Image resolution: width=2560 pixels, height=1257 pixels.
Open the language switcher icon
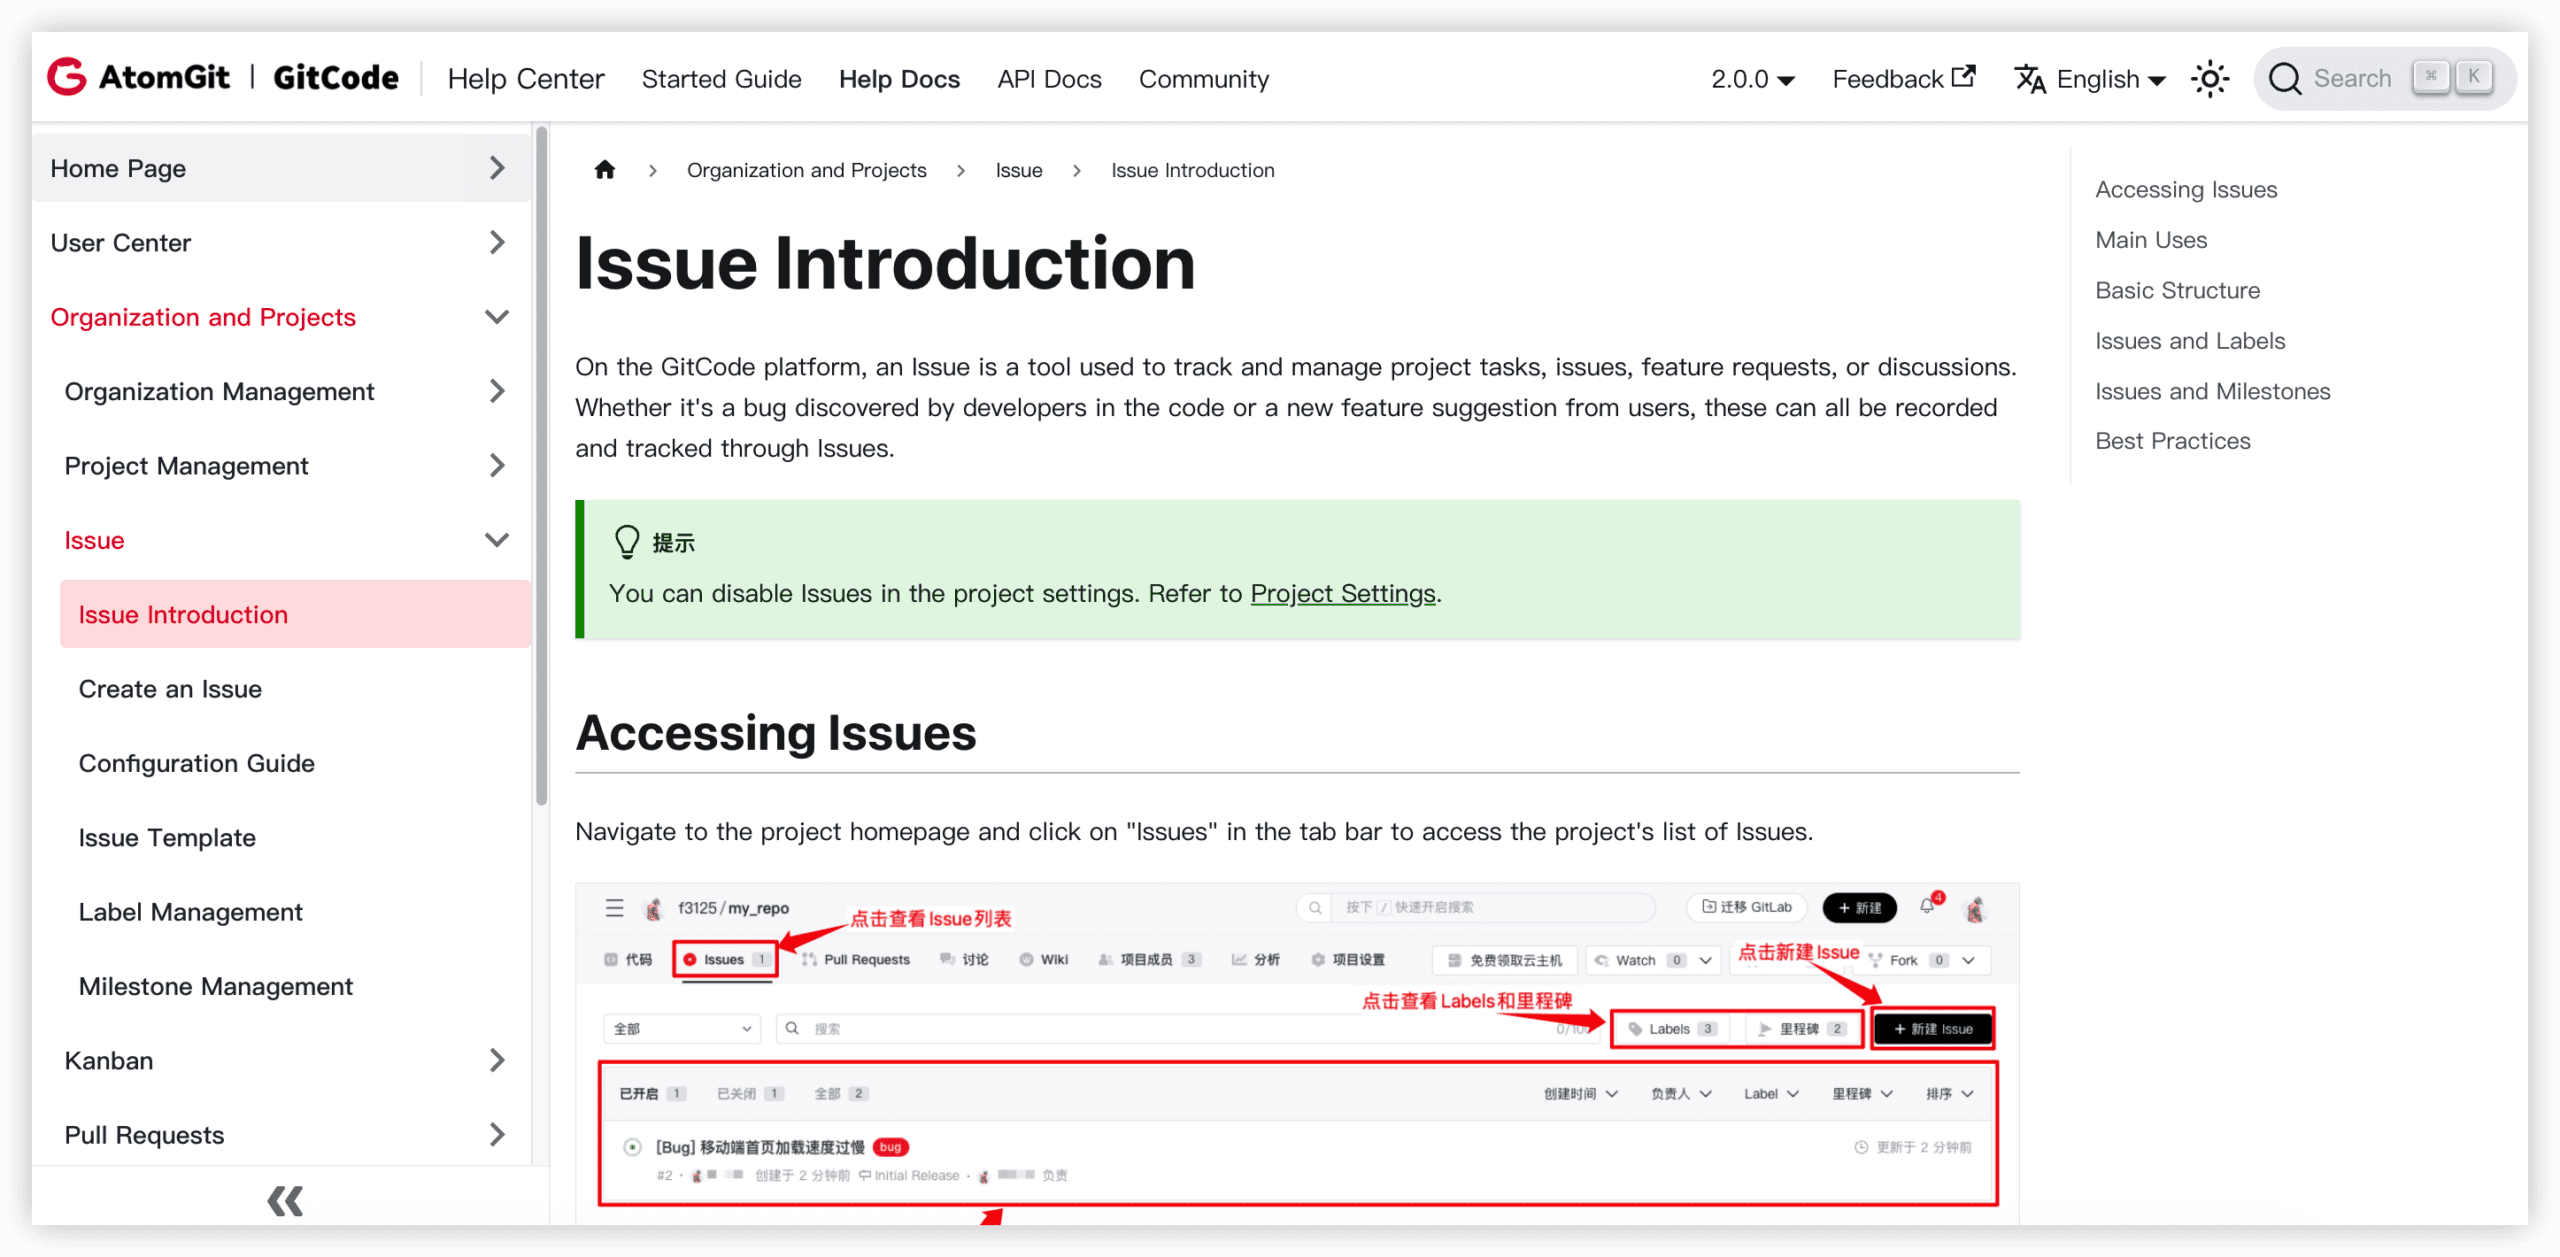pyautogui.click(x=2030, y=79)
